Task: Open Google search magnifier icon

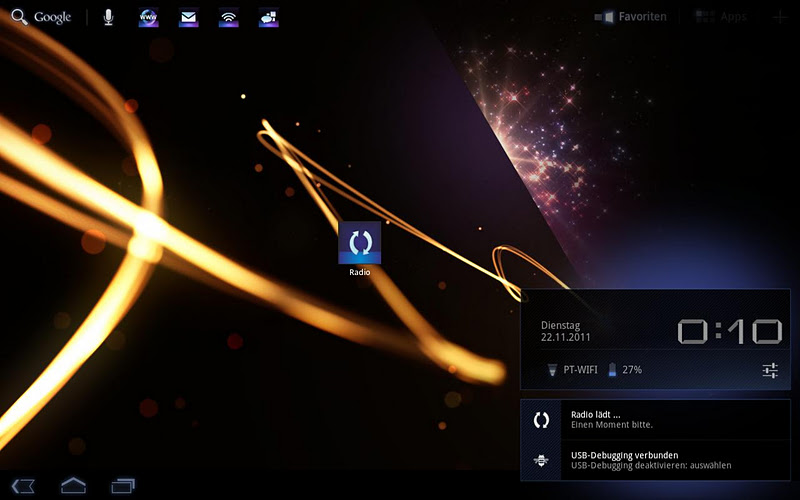Action: coord(19,17)
